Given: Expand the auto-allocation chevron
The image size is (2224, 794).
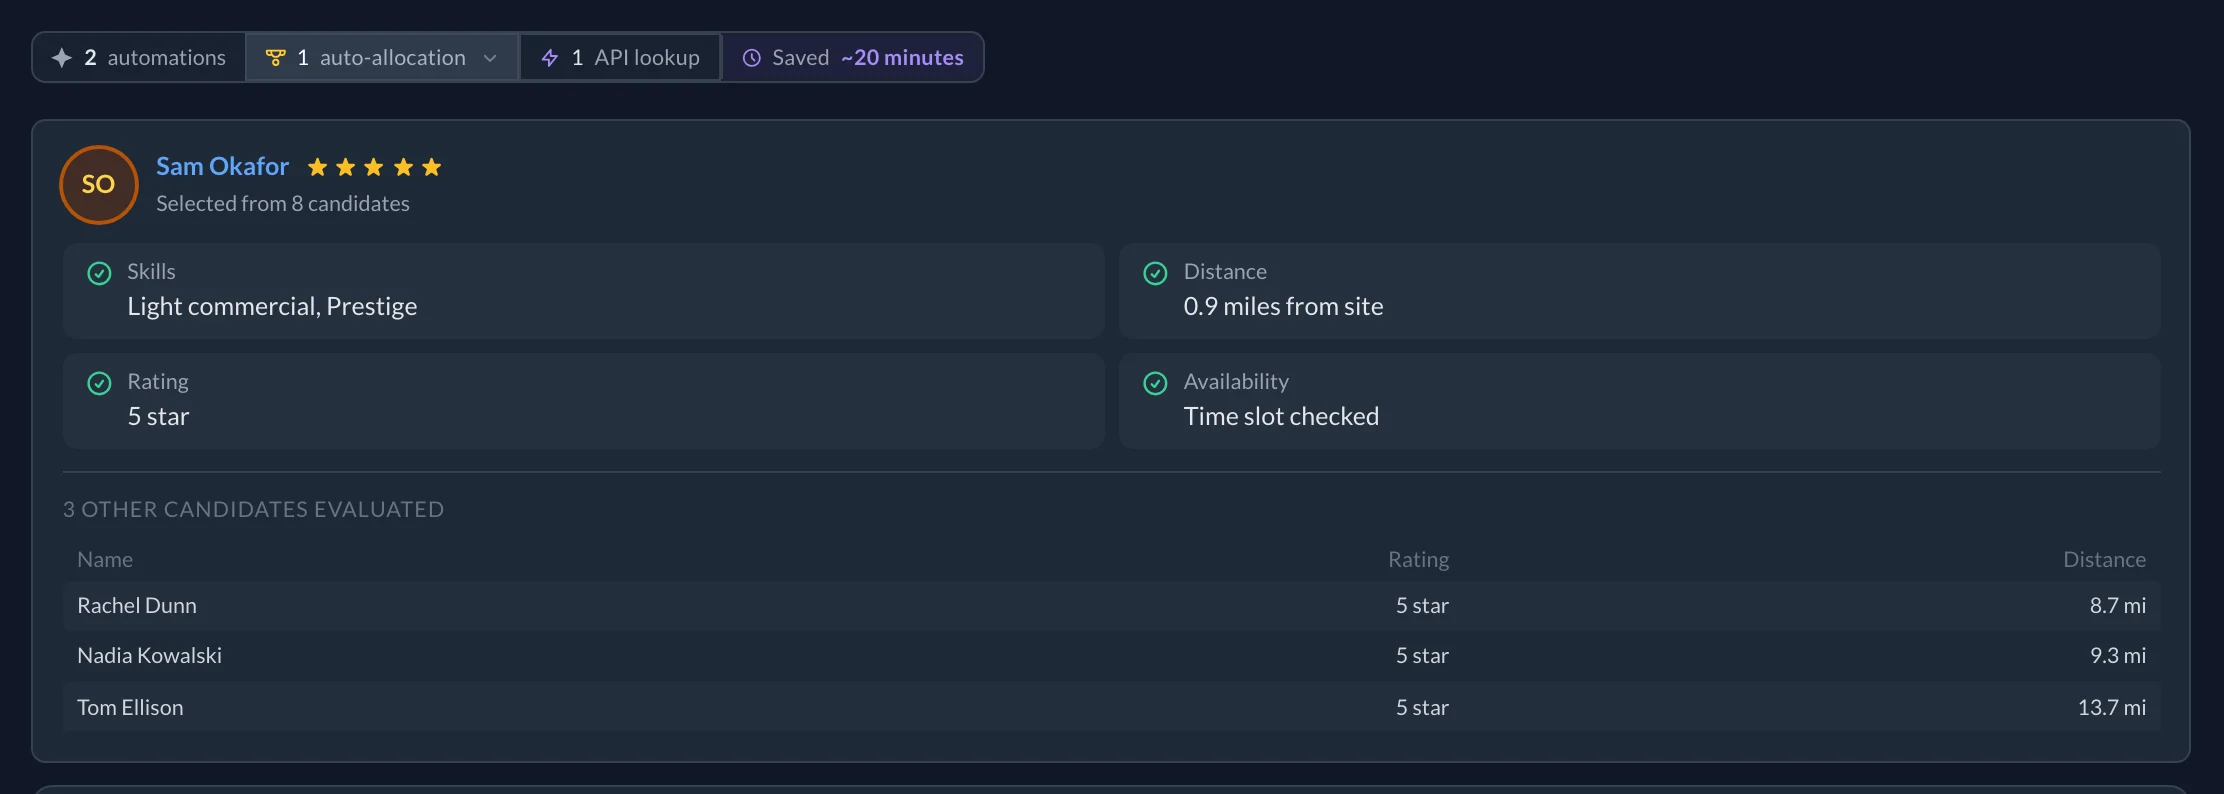Looking at the screenshot, I should tap(490, 58).
